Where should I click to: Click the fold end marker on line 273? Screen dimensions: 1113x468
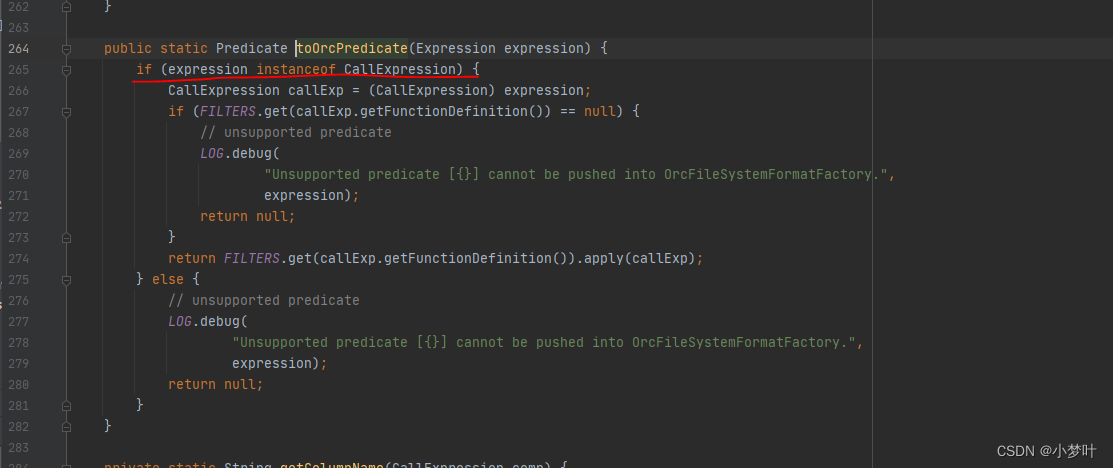[x=66, y=238]
